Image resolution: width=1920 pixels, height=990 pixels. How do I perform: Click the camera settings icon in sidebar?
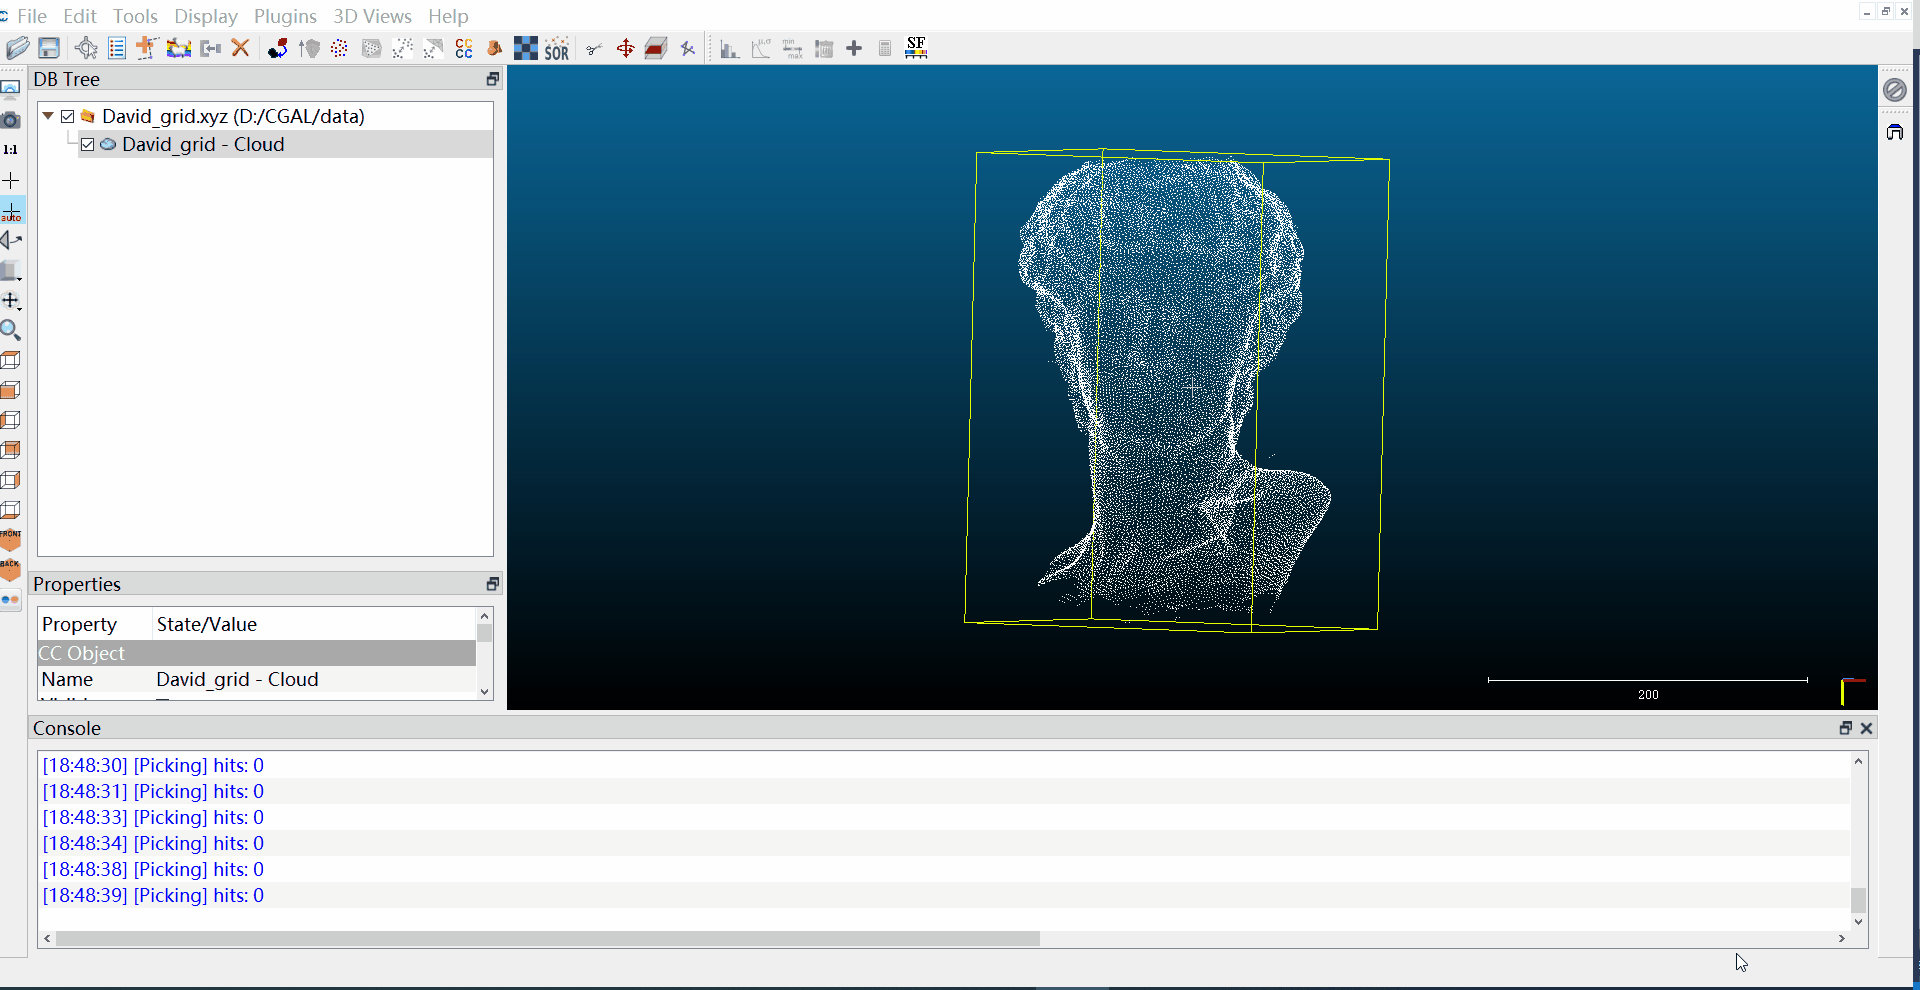point(11,120)
